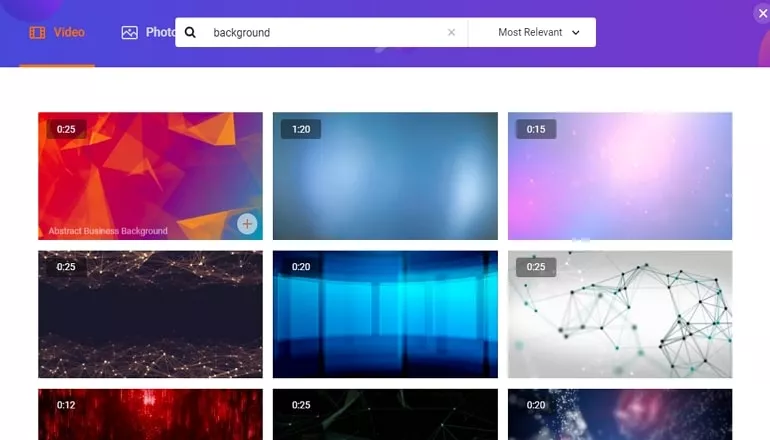Click the 0:12 duration badge
Image resolution: width=770 pixels, height=440 pixels.
[66, 405]
